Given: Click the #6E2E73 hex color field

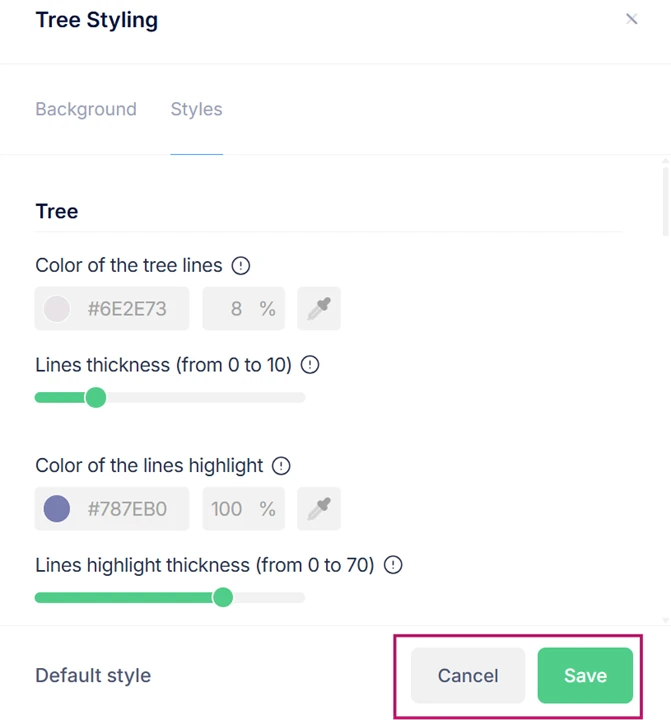Looking at the screenshot, I should (x=127, y=309).
